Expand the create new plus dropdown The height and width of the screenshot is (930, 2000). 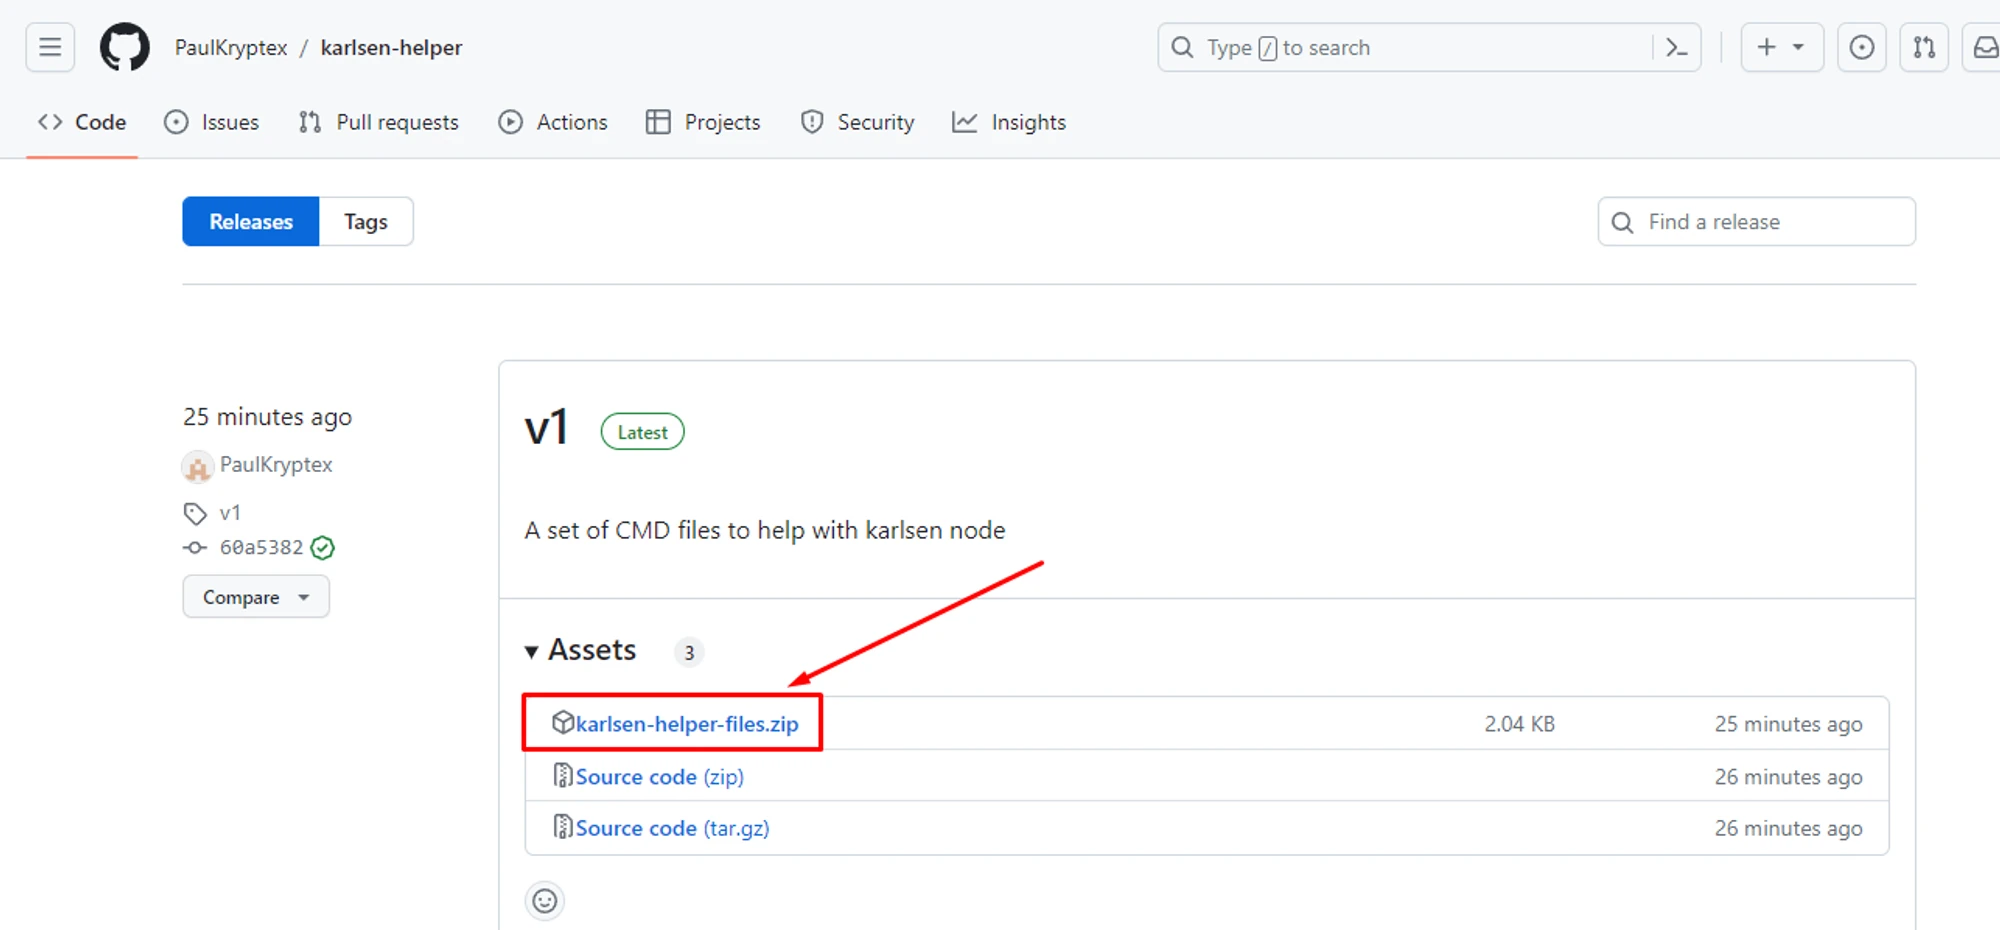(x=1781, y=47)
